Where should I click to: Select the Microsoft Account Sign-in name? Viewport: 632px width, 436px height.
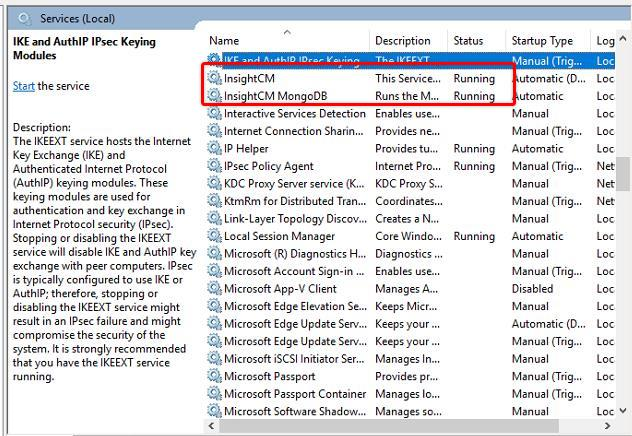(294, 271)
